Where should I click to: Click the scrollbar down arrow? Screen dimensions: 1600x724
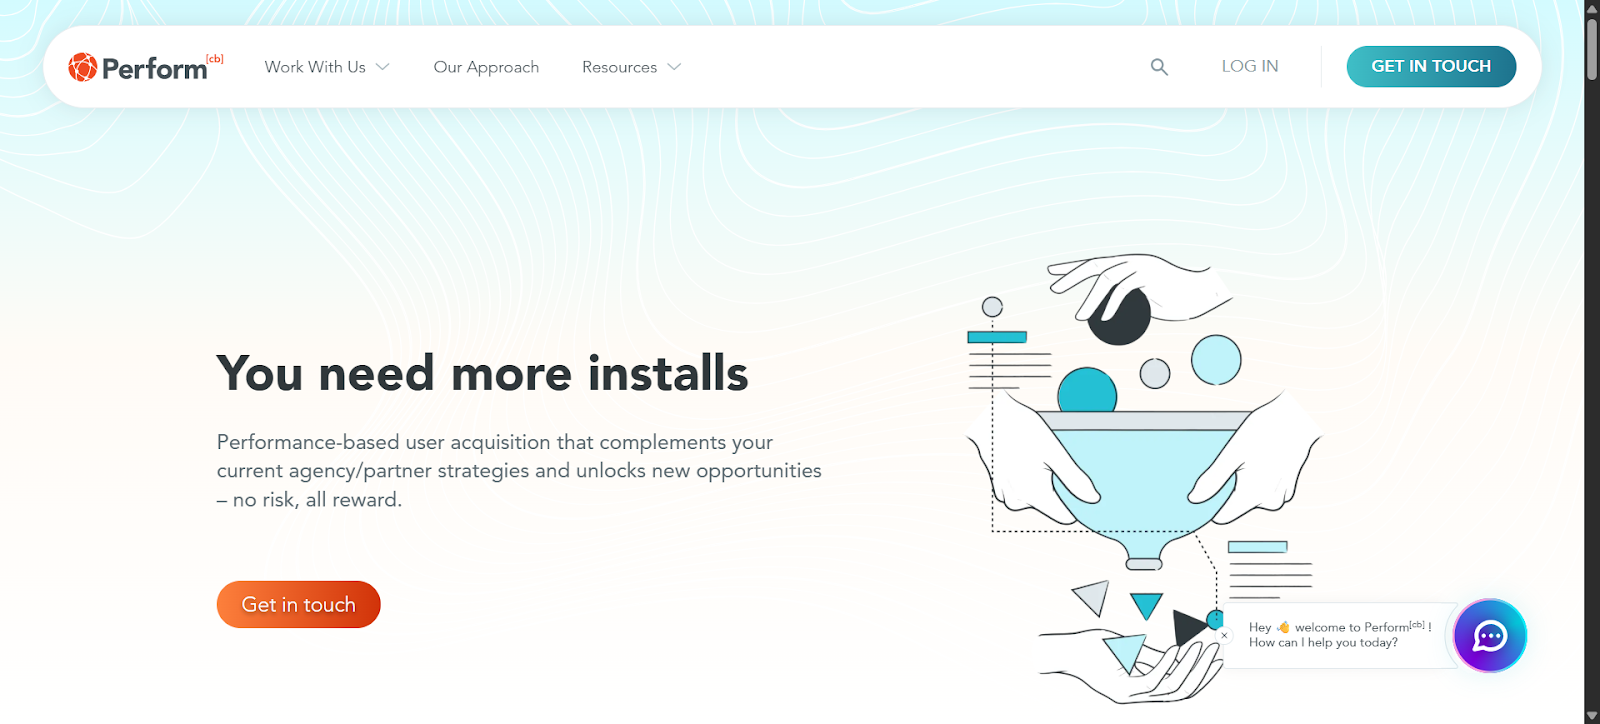tap(1592, 715)
